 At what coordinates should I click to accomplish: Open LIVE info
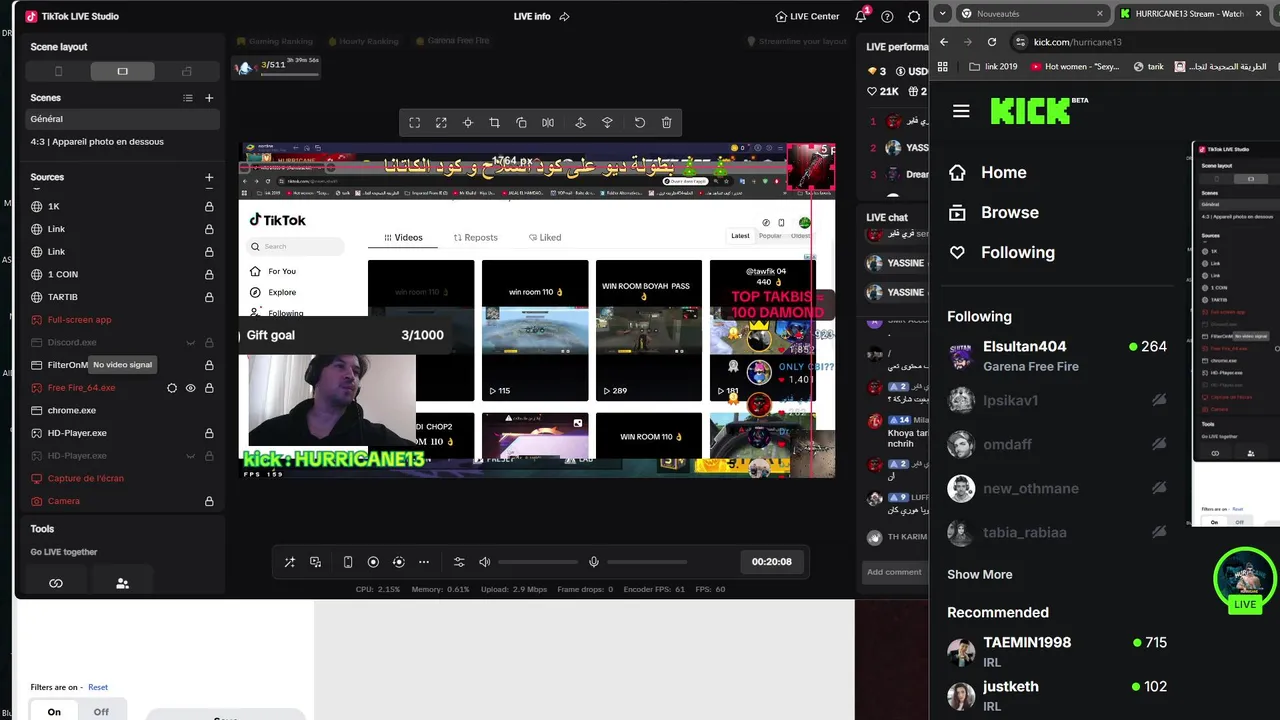[532, 17]
